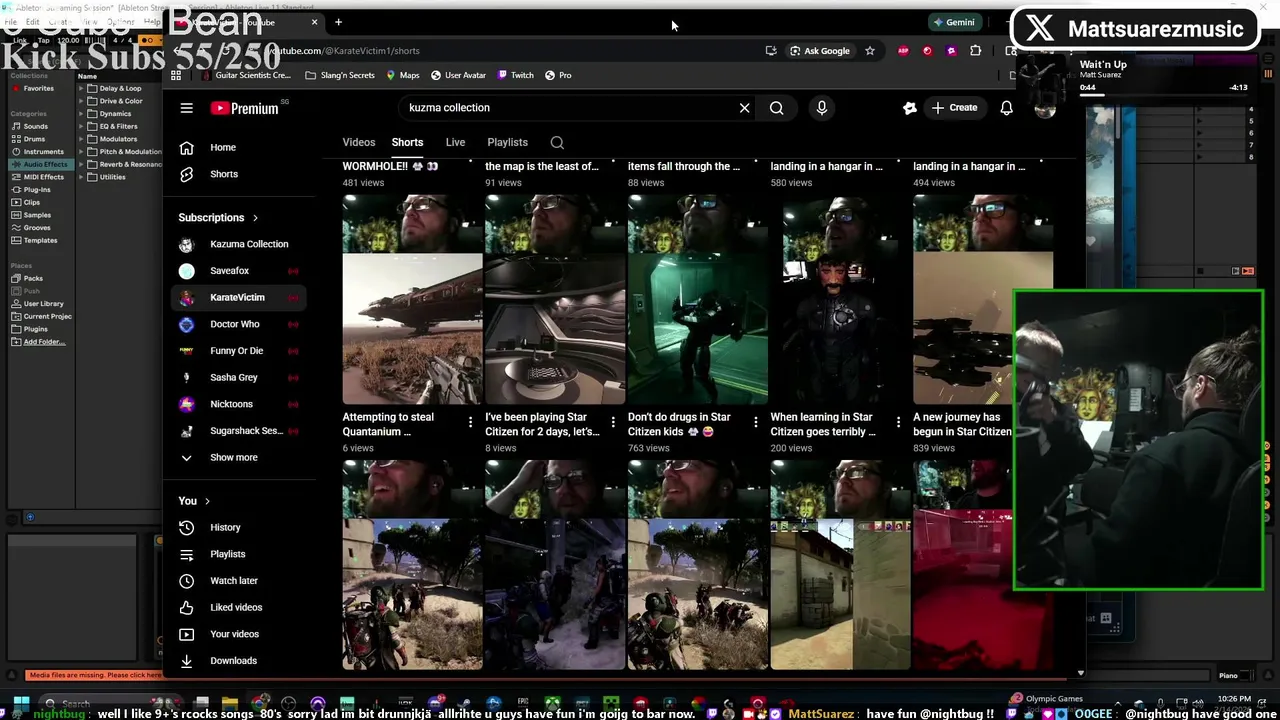The height and width of the screenshot is (720, 1280).
Task: Open the notifications bell
Action: (x=1006, y=108)
